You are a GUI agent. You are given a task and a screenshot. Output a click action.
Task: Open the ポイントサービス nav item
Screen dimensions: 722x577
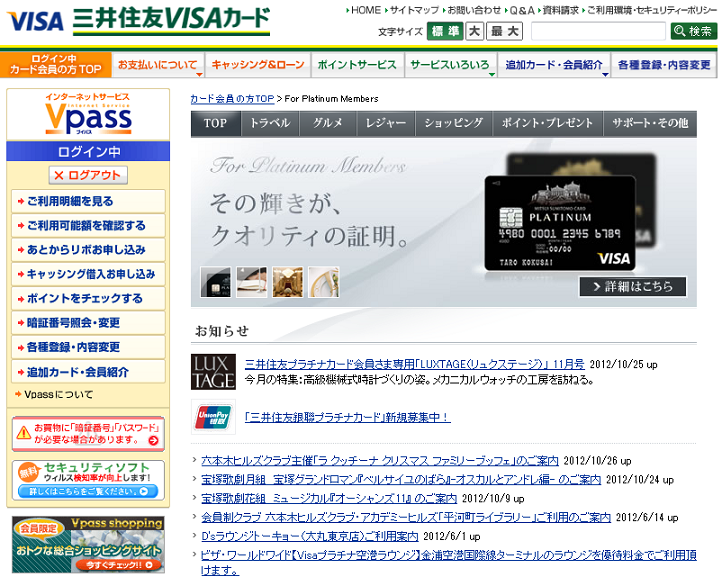[x=357, y=65]
